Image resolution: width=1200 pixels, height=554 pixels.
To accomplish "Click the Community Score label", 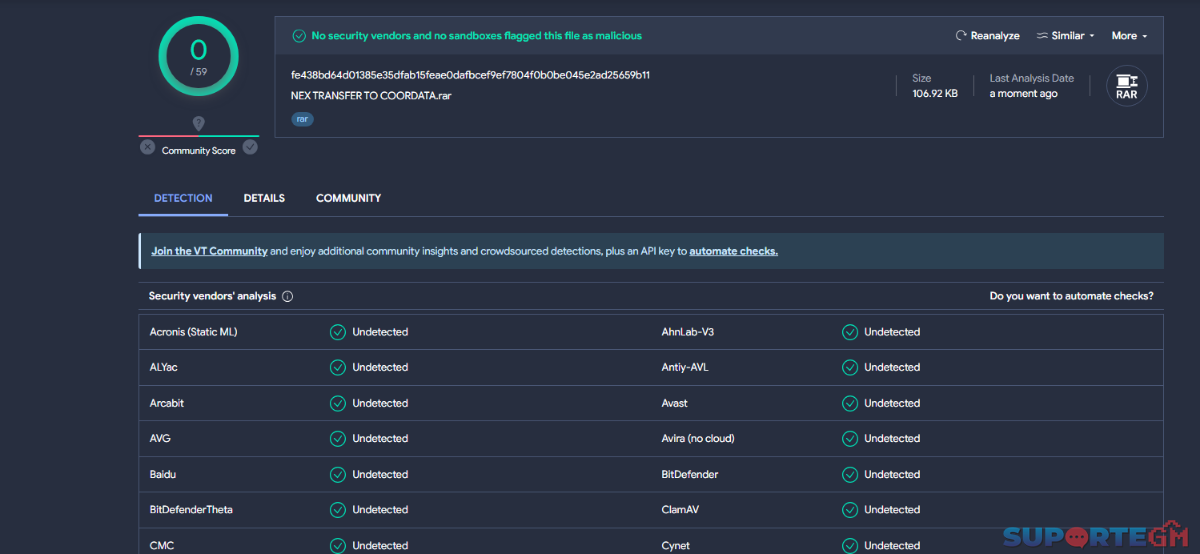I will point(199,151).
